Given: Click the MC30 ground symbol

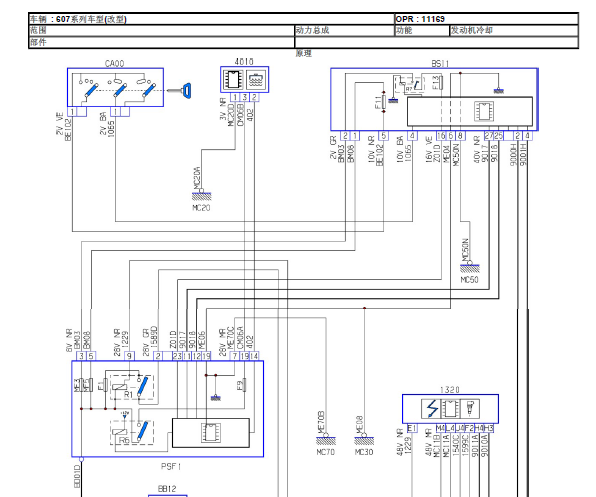Looking at the screenshot, I should click(x=364, y=440).
